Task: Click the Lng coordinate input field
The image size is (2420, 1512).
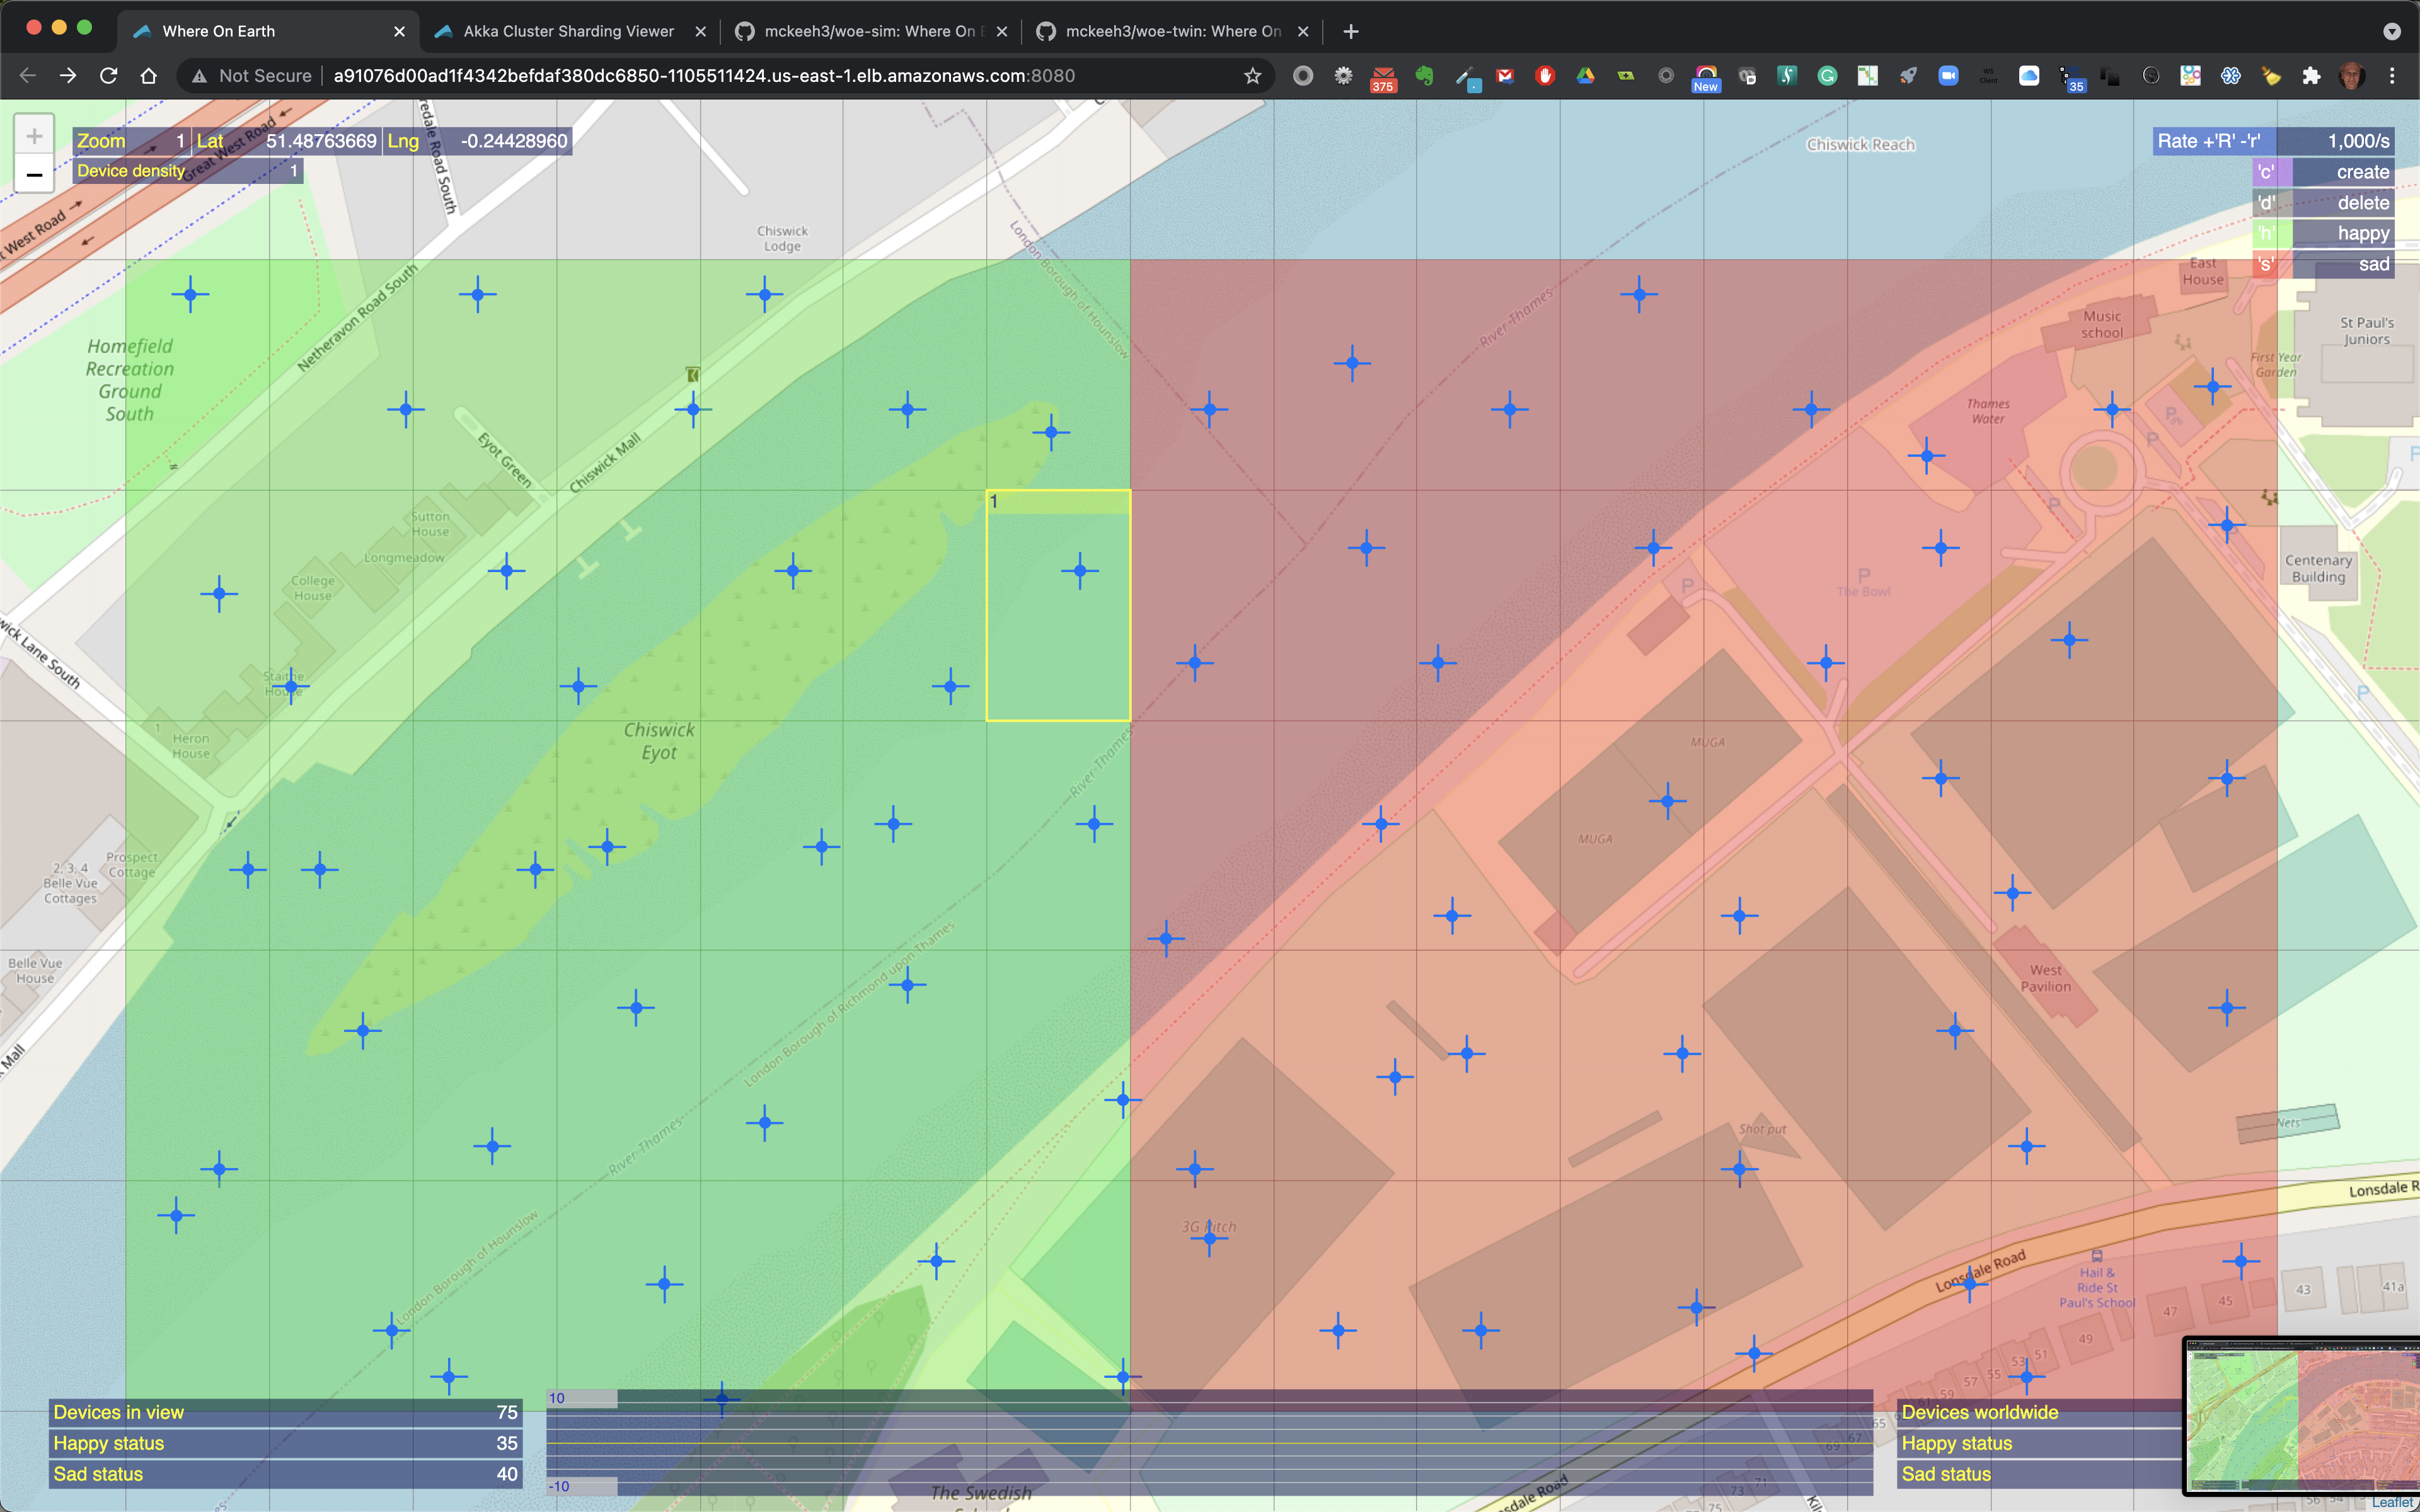Action: 510,141
